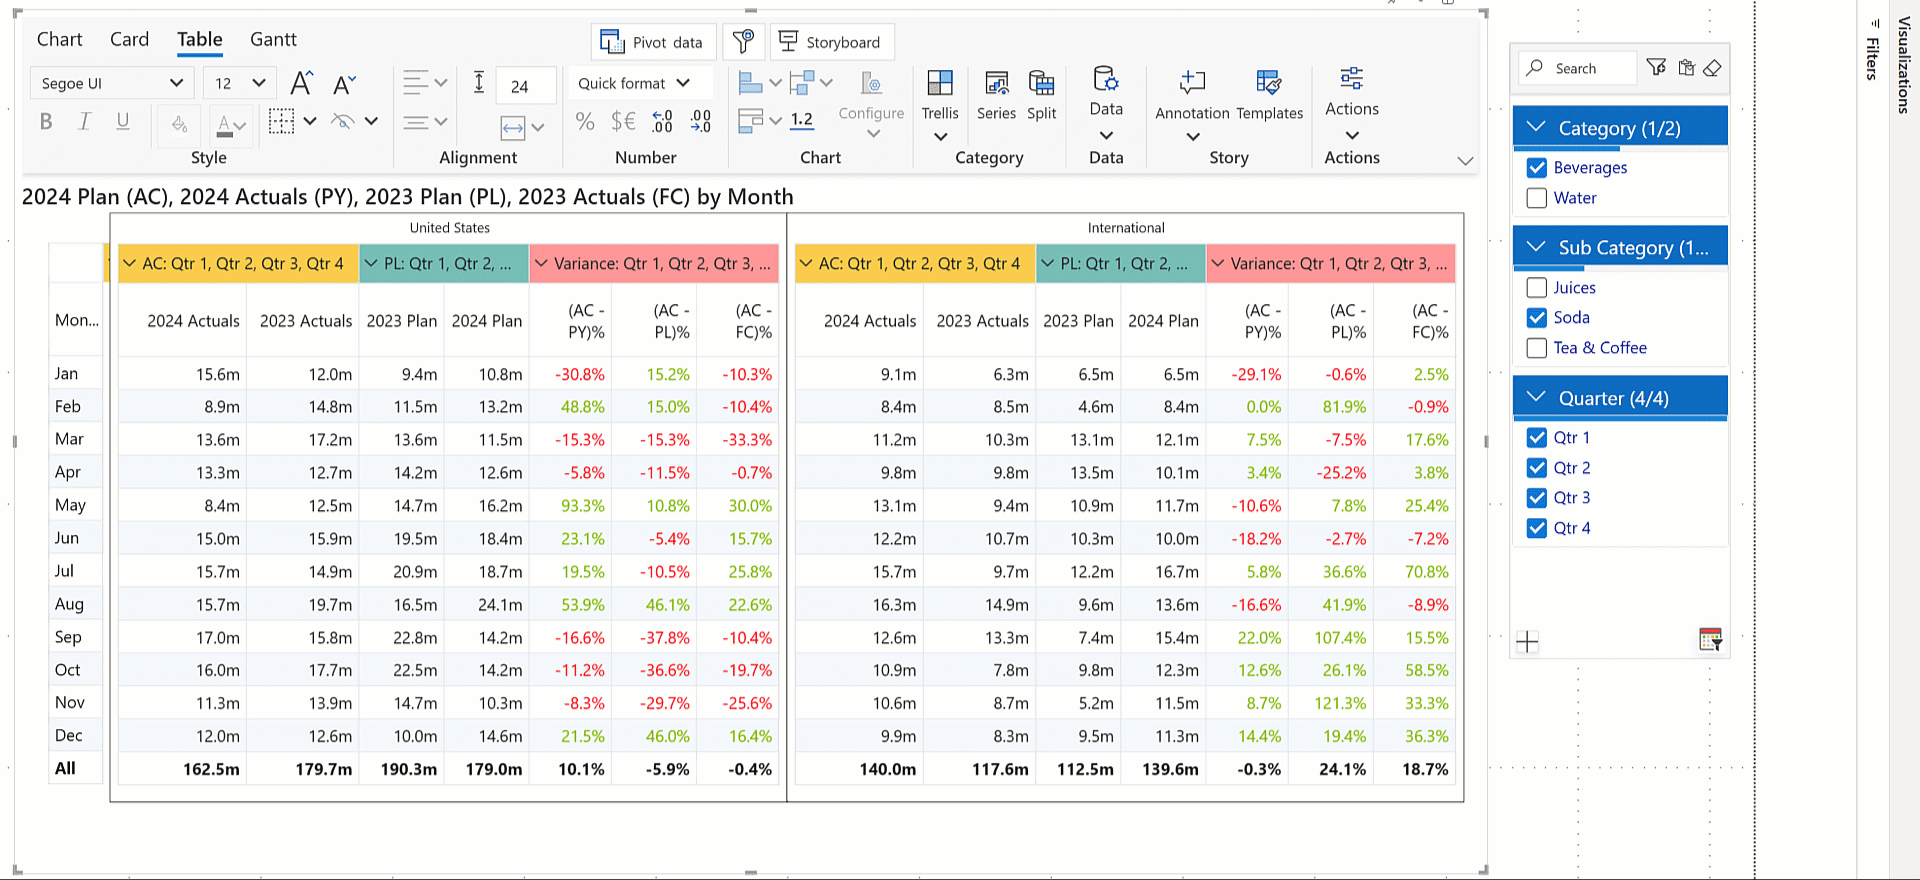Click the Search field in filter panel
The image size is (1920, 880).
[x=1590, y=68]
